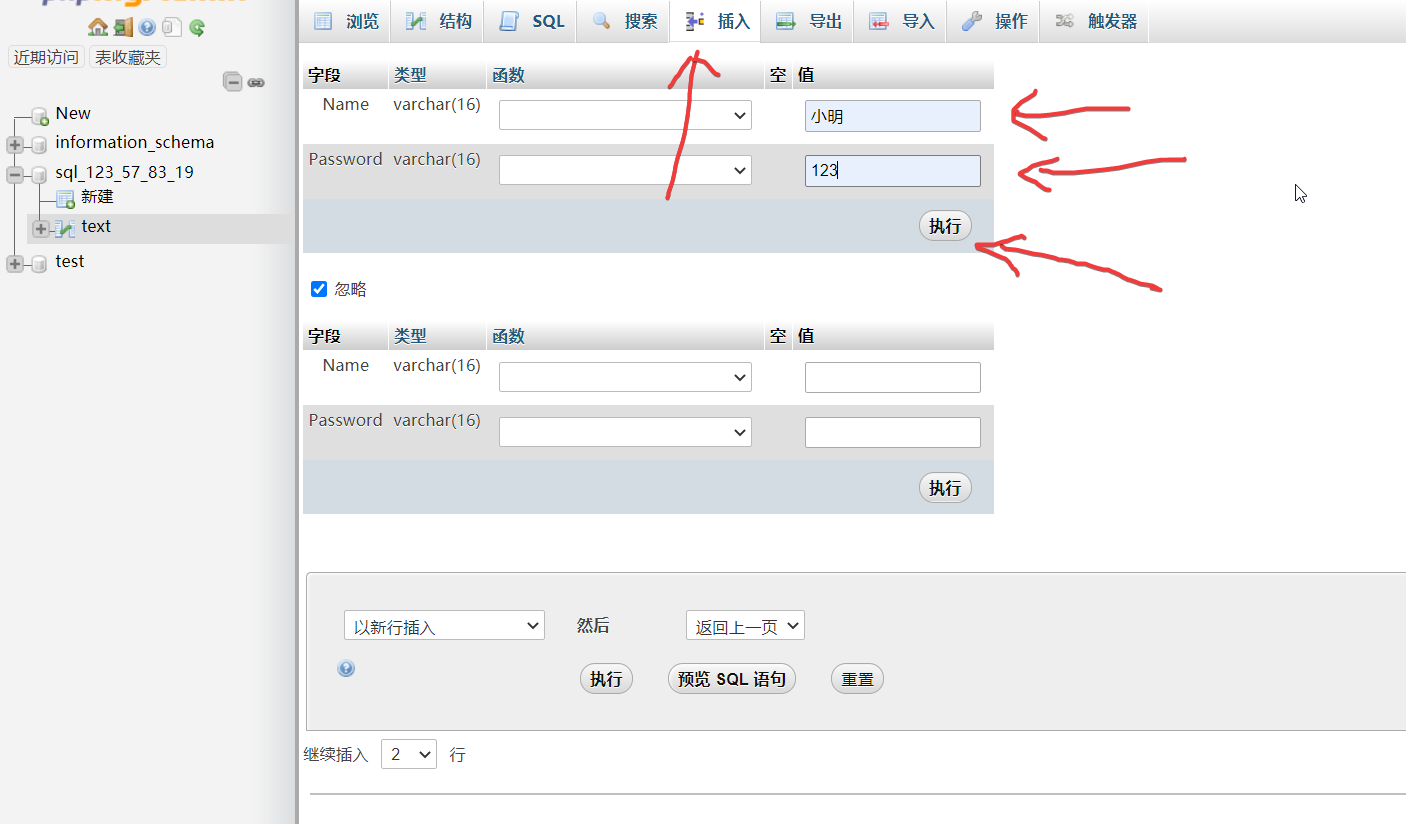Select the text table in tree
Image resolution: width=1406 pixels, height=824 pixels.
click(96, 227)
